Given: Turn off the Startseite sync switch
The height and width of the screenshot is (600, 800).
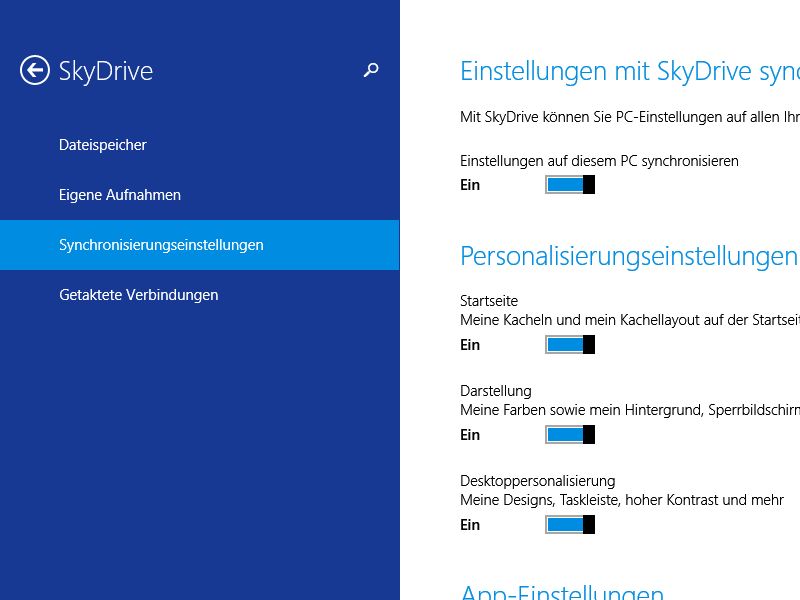Looking at the screenshot, I should pos(570,345).
